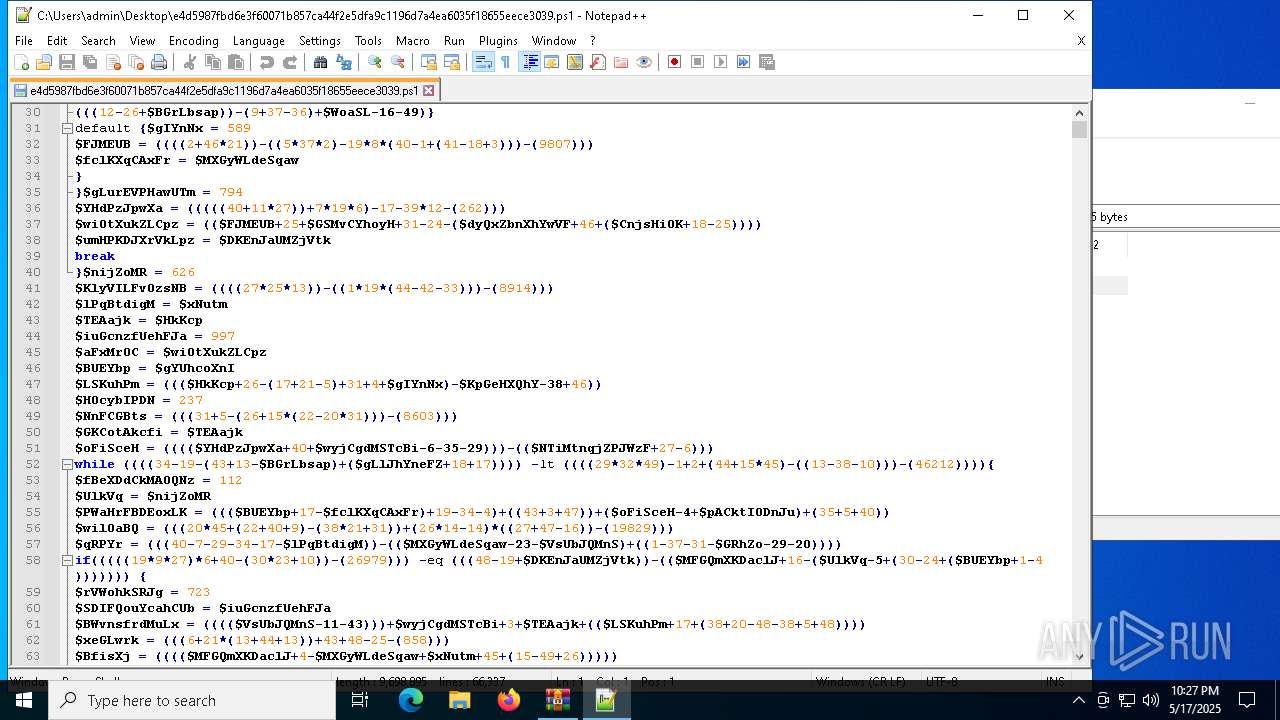Copy selection using toolbar copy icon
The width and height of the screenshot is (1280, 720).
pos(213,62)
